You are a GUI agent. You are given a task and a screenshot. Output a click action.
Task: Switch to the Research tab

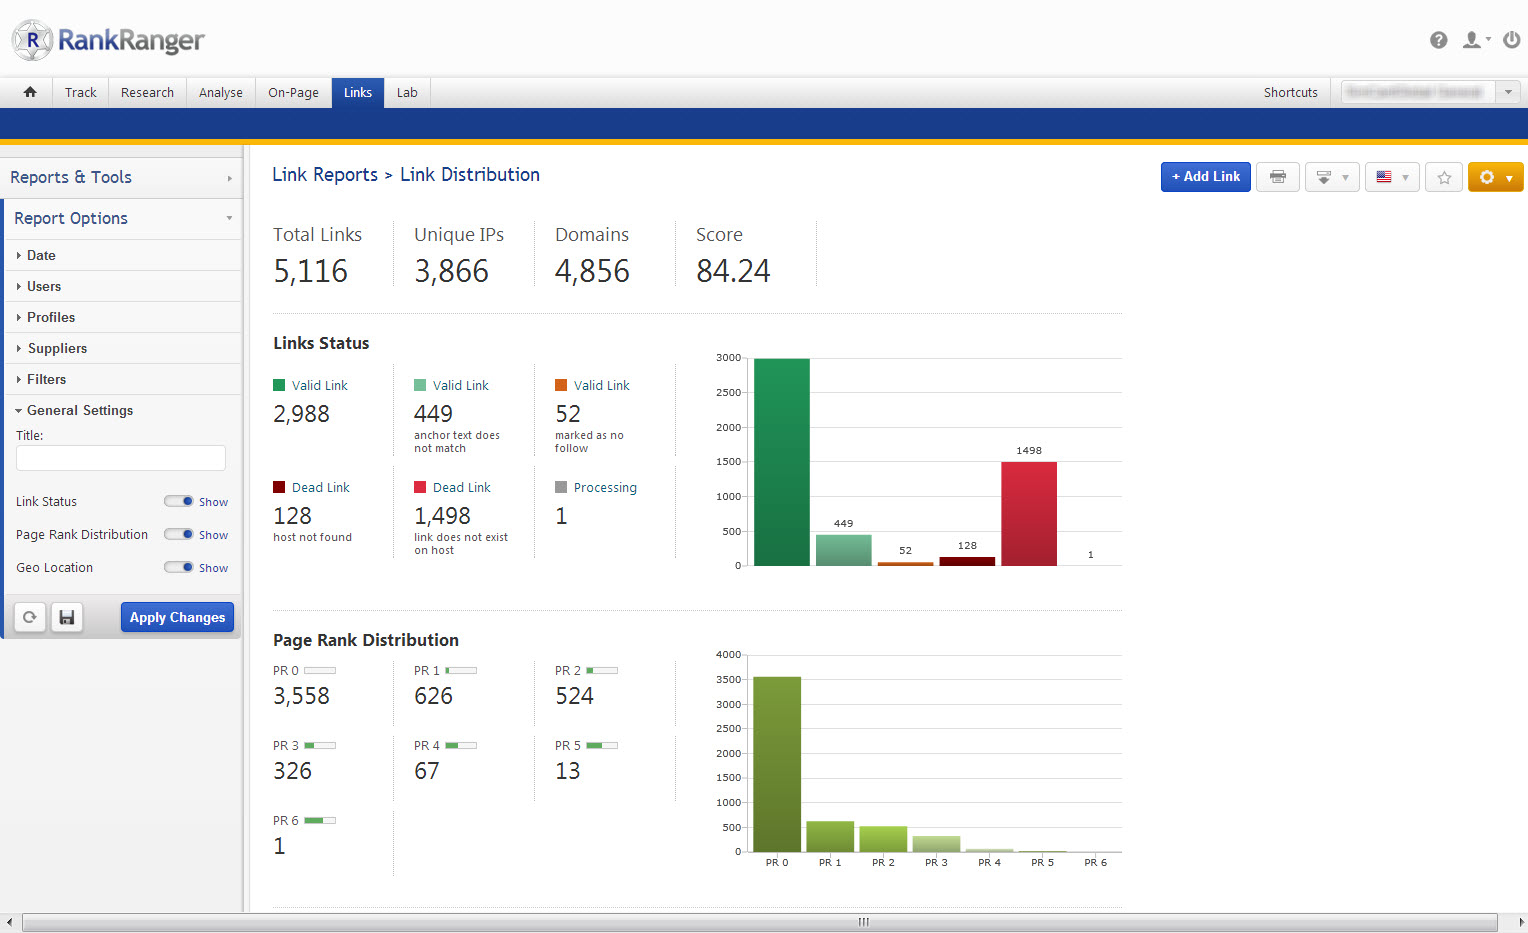[x=147, y=92]
